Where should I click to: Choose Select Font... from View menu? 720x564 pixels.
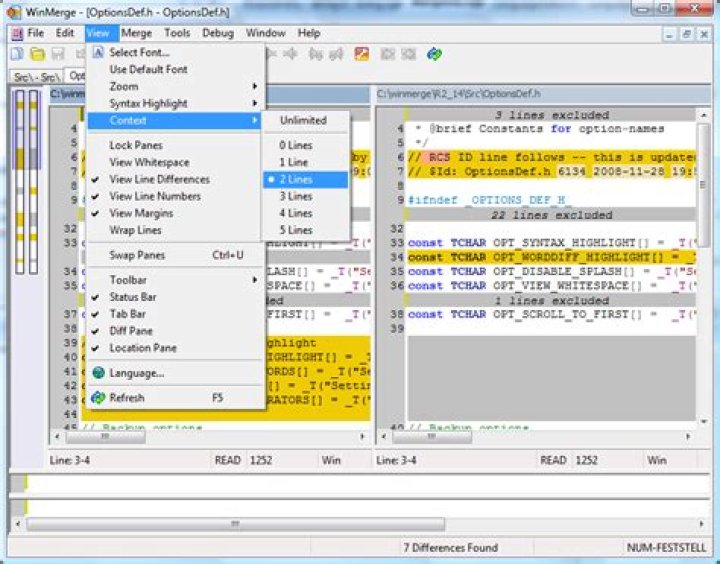click(x=173, y=52)
